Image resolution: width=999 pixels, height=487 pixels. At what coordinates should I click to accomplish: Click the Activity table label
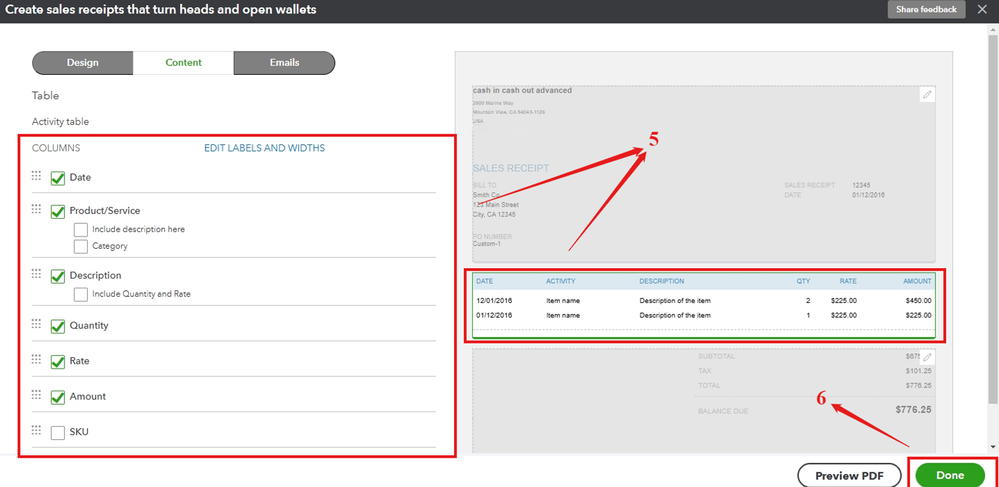[x=61, y=121]
